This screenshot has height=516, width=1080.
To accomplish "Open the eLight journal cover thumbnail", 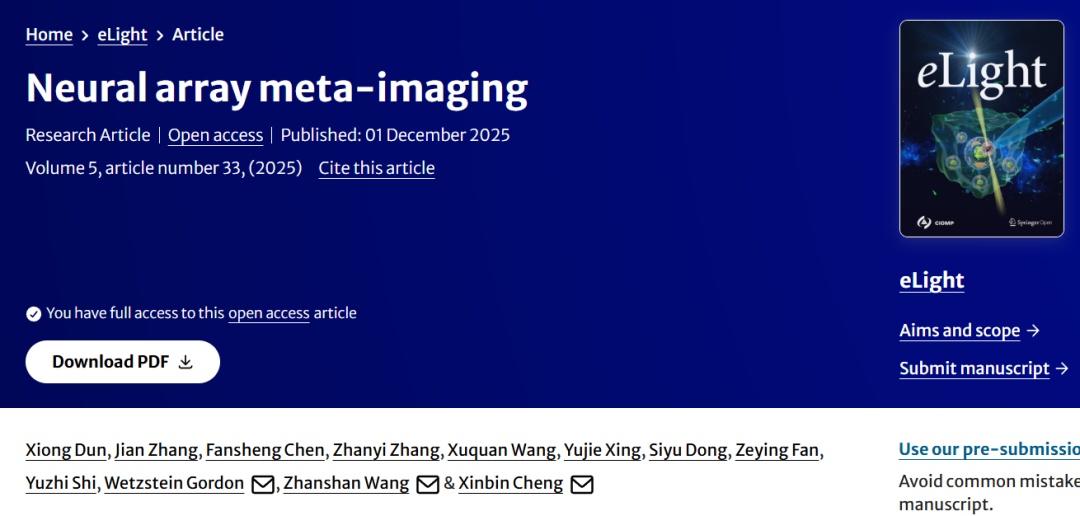I will (981, 128).
